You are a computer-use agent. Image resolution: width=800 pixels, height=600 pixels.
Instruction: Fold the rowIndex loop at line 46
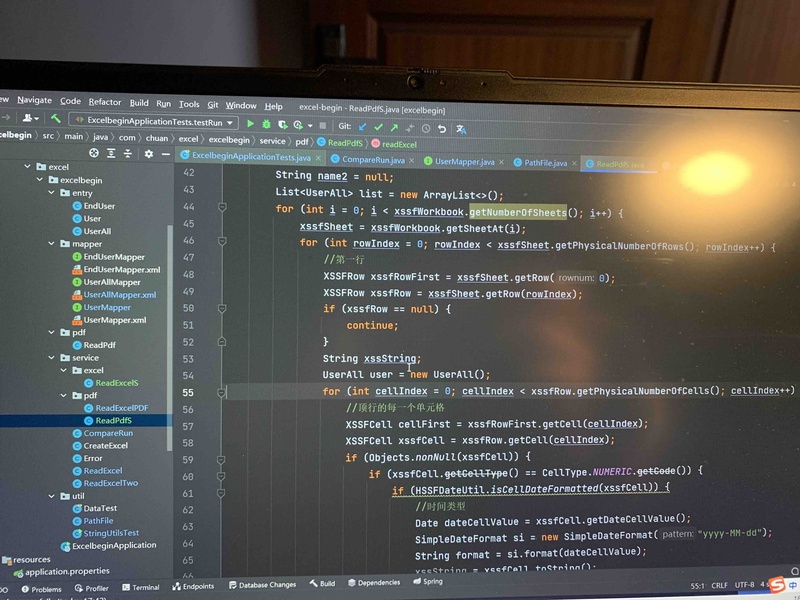(x=222, y=241)
